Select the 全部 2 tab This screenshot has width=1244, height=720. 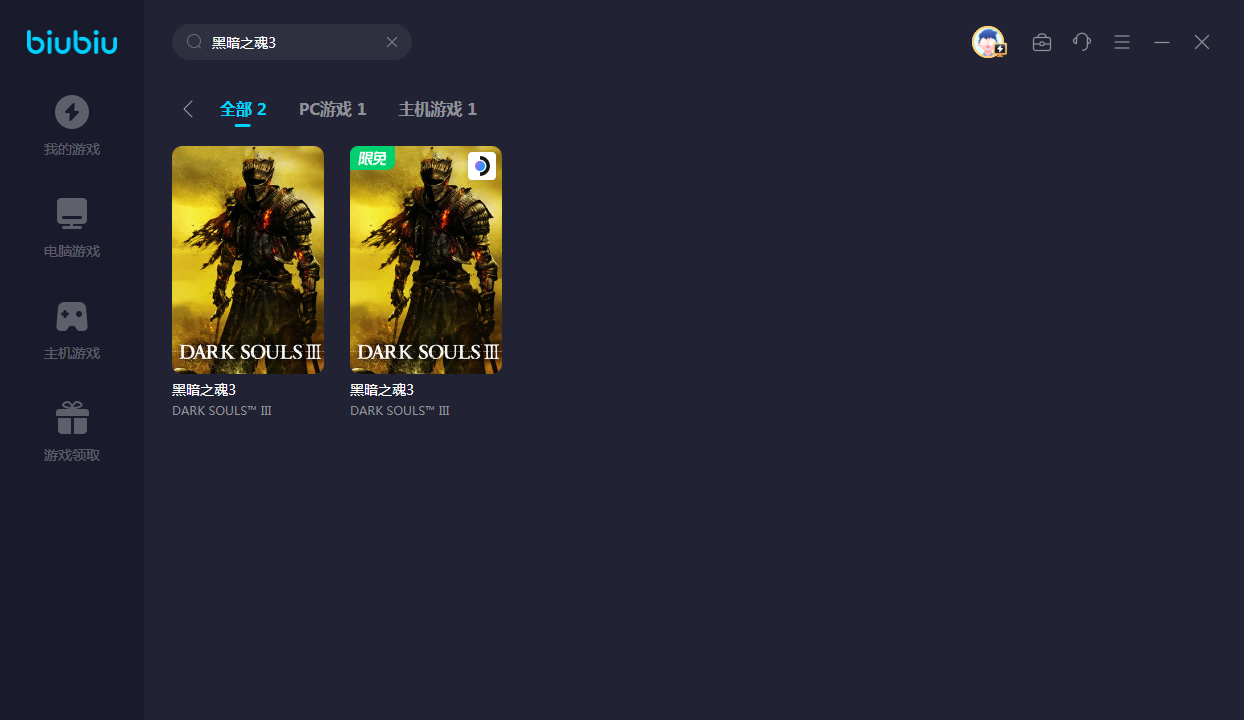pos(243,109)
